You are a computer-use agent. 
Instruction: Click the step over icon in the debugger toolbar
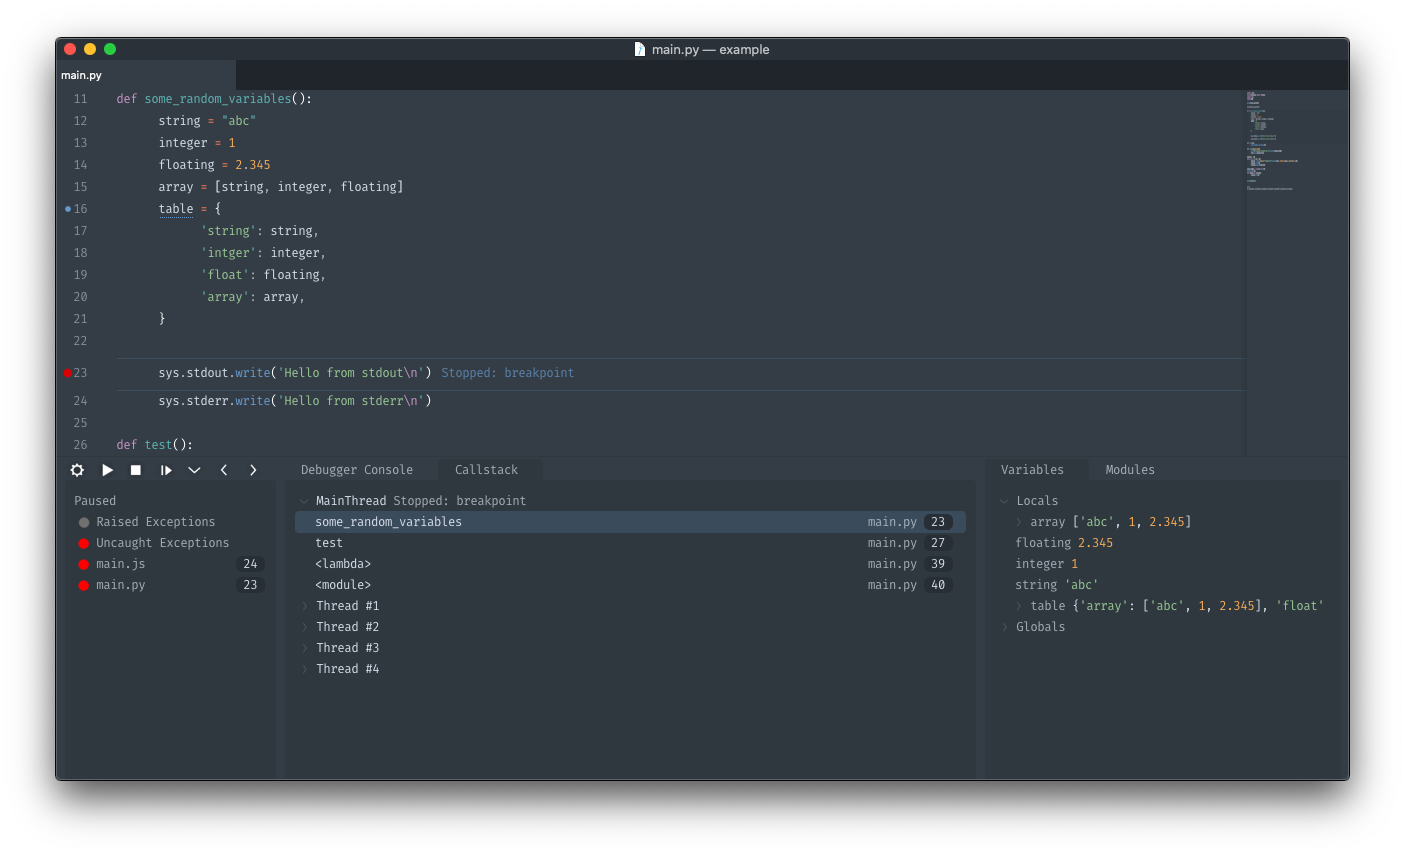[165, 470]
